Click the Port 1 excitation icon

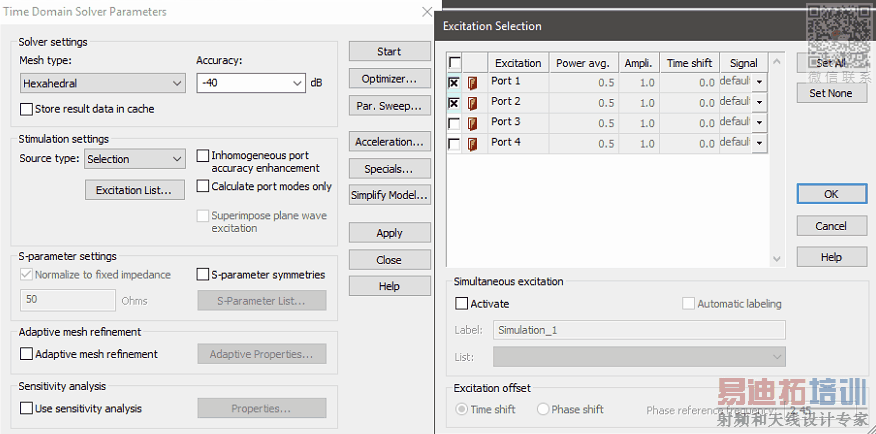point(474,82)
